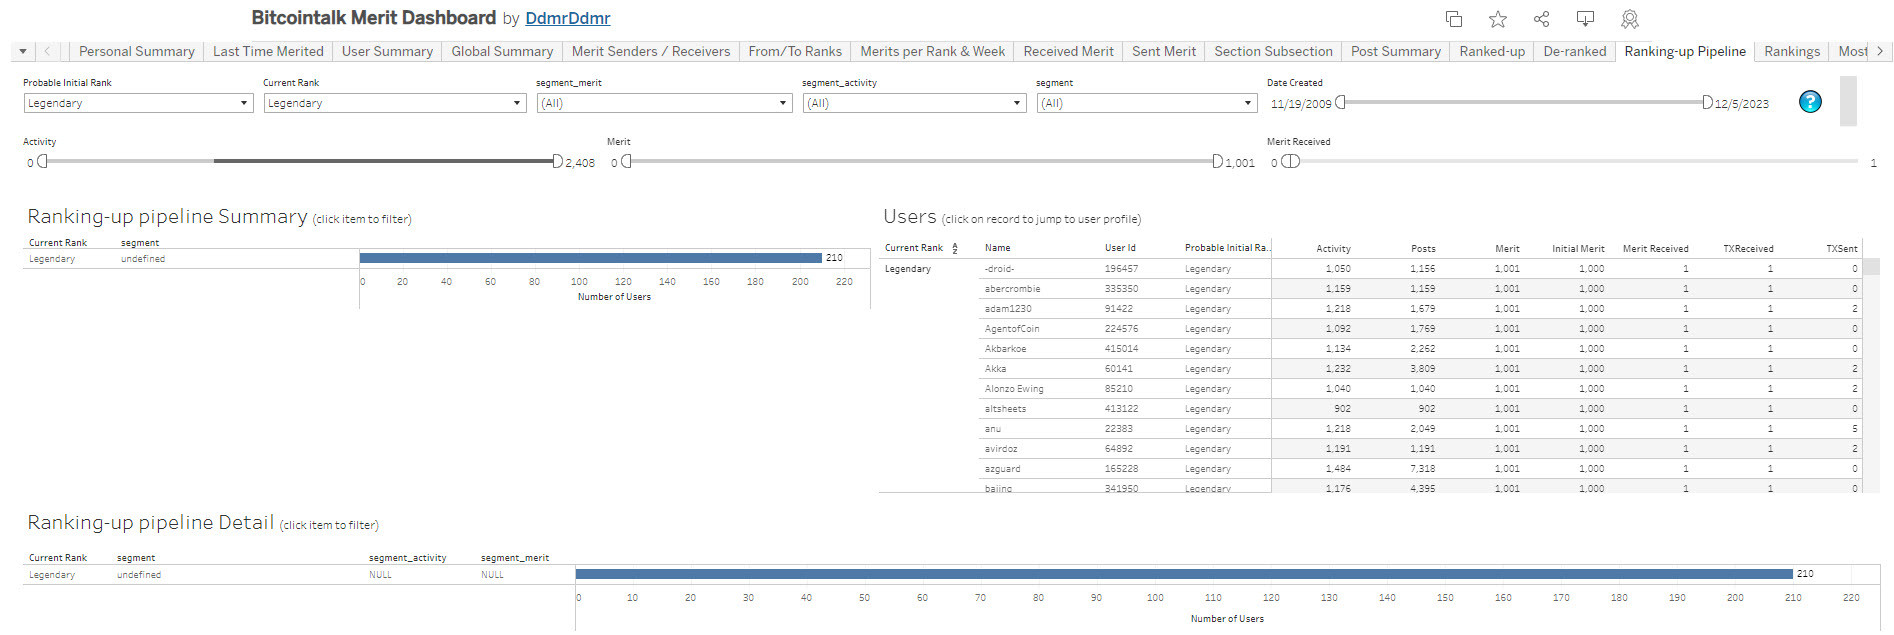Favorite this dashboard with the star icon
1894x635 pixels.
pyautogui.click(x=1498, y=19)
